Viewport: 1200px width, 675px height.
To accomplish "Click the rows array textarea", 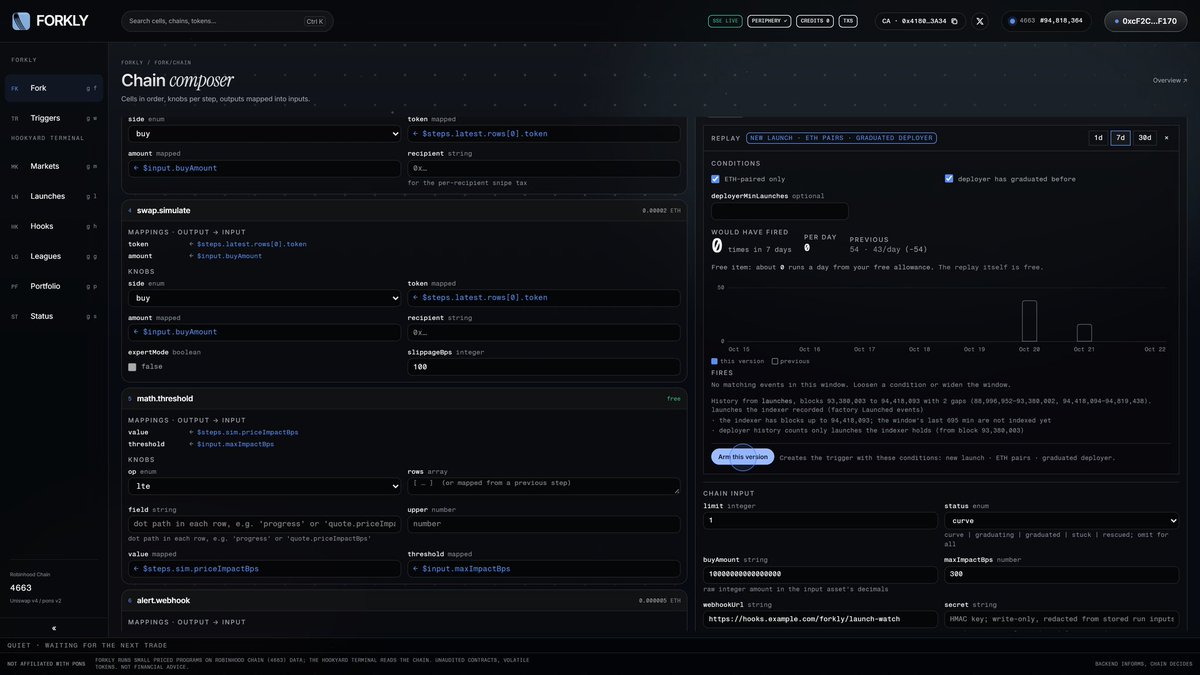I will 543,486.
